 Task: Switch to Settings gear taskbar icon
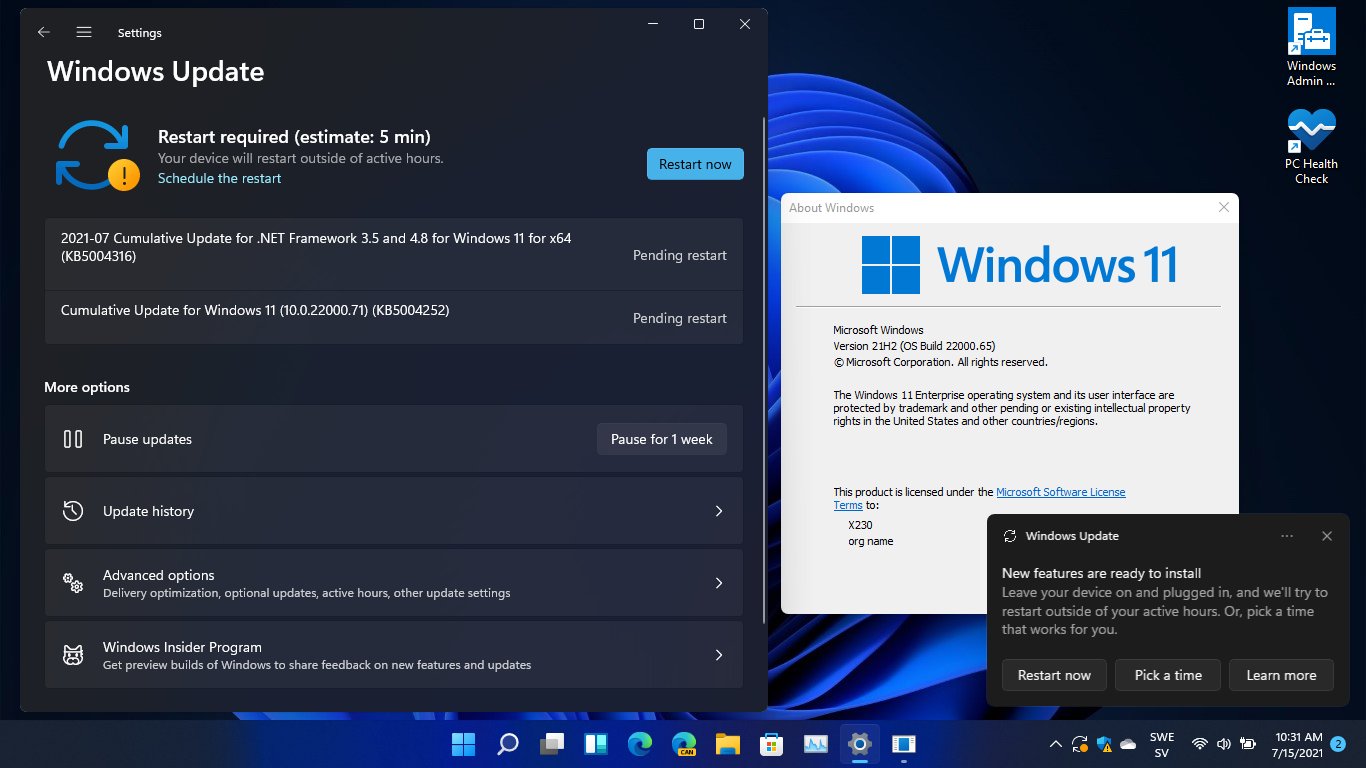pyautogui.click(x=860, y=744)
